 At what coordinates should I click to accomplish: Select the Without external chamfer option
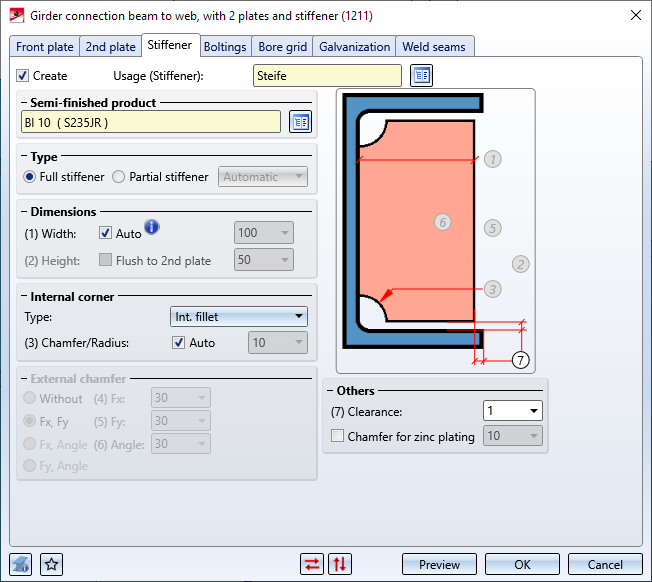(30, 398)
